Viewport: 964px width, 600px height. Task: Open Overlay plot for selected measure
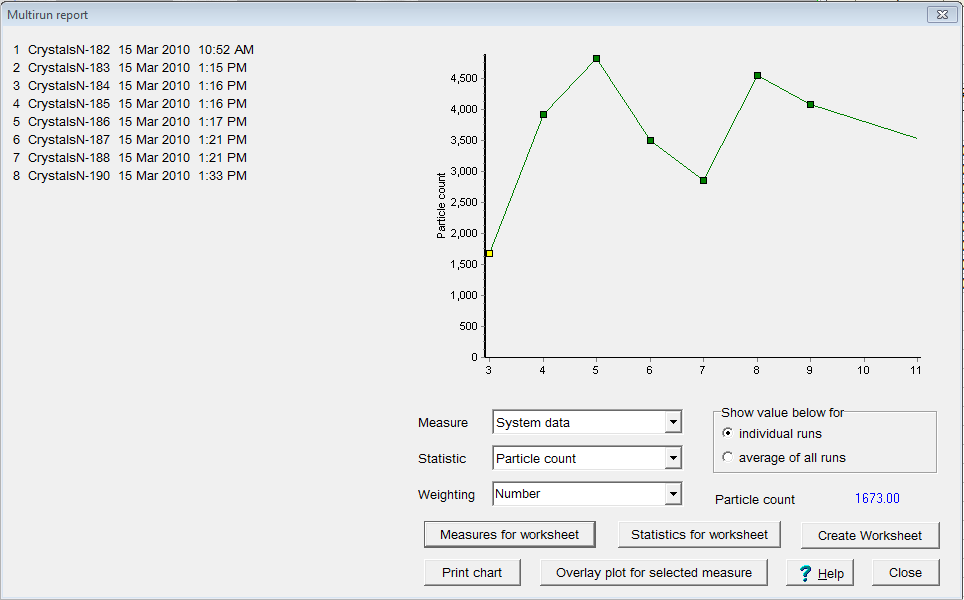tap(653, 573)
